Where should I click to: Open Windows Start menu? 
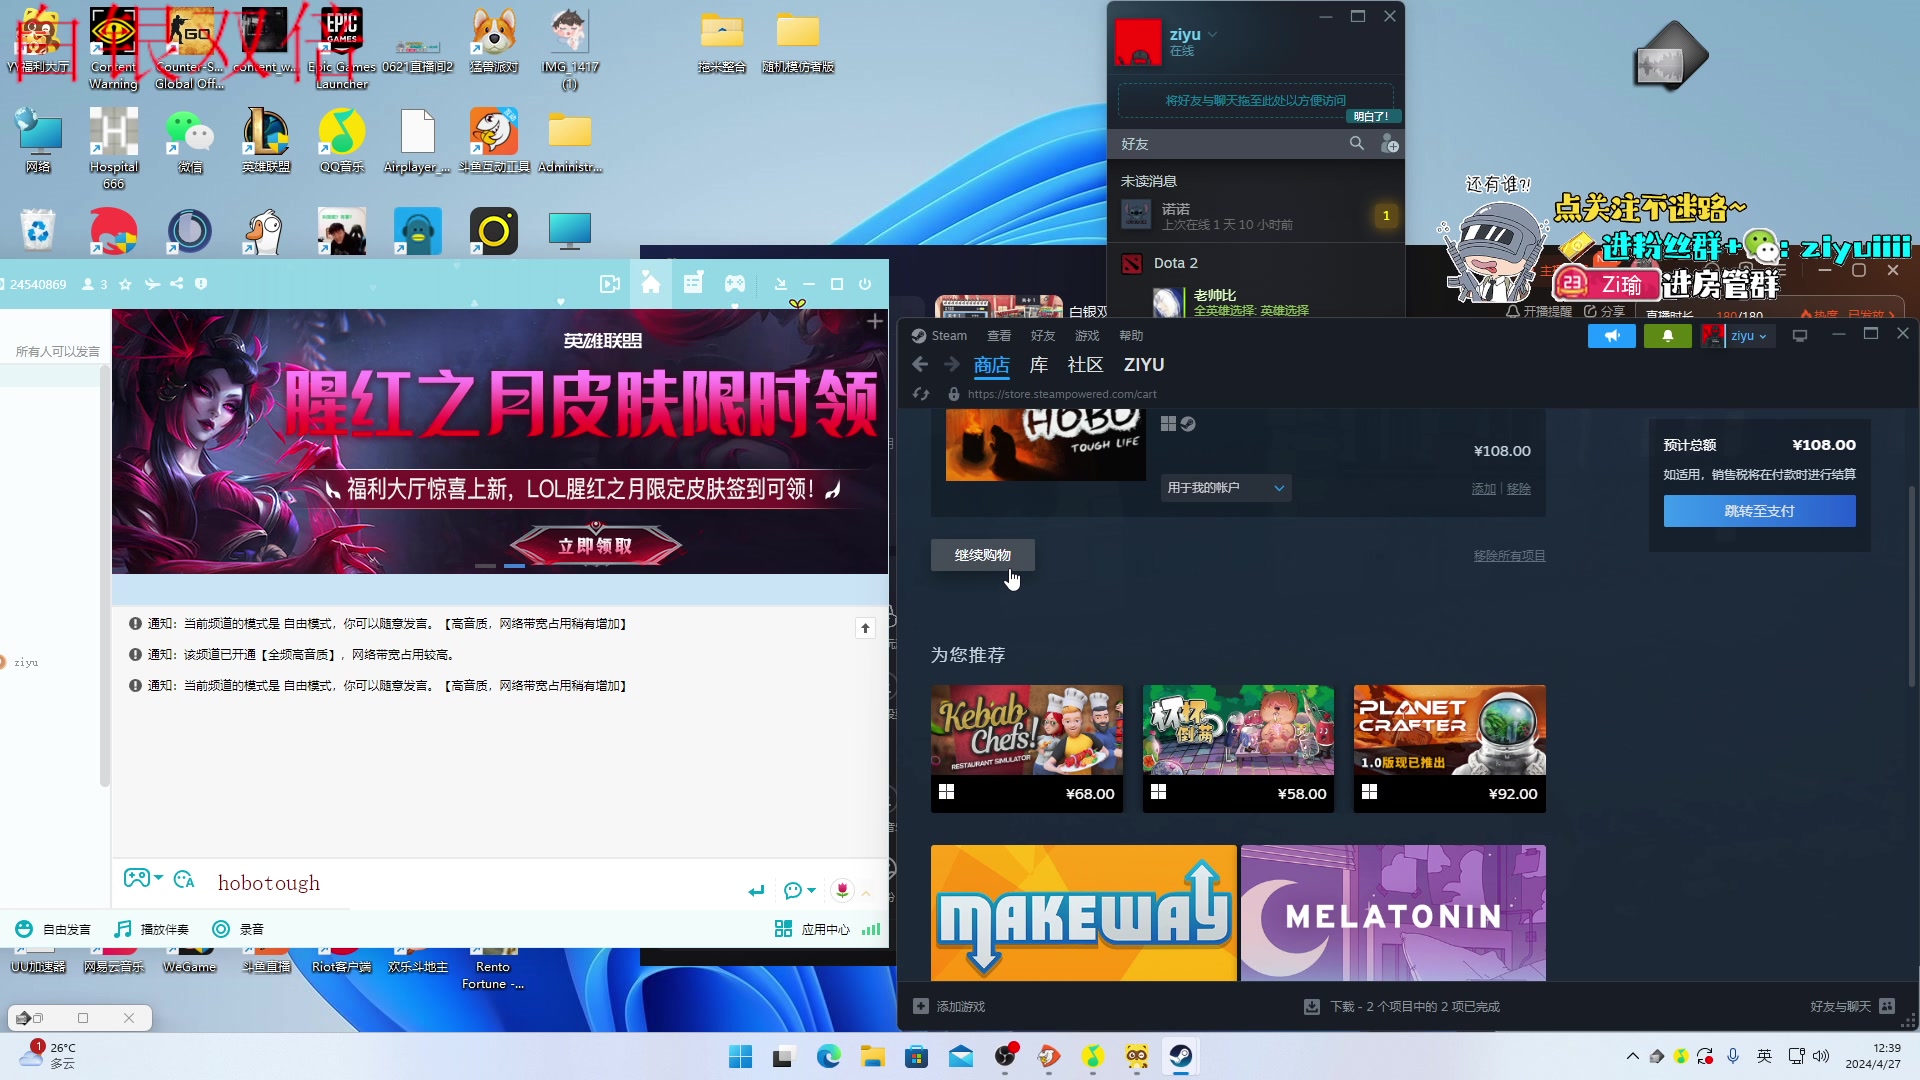pyautogui.click(x=740, y=1056)
